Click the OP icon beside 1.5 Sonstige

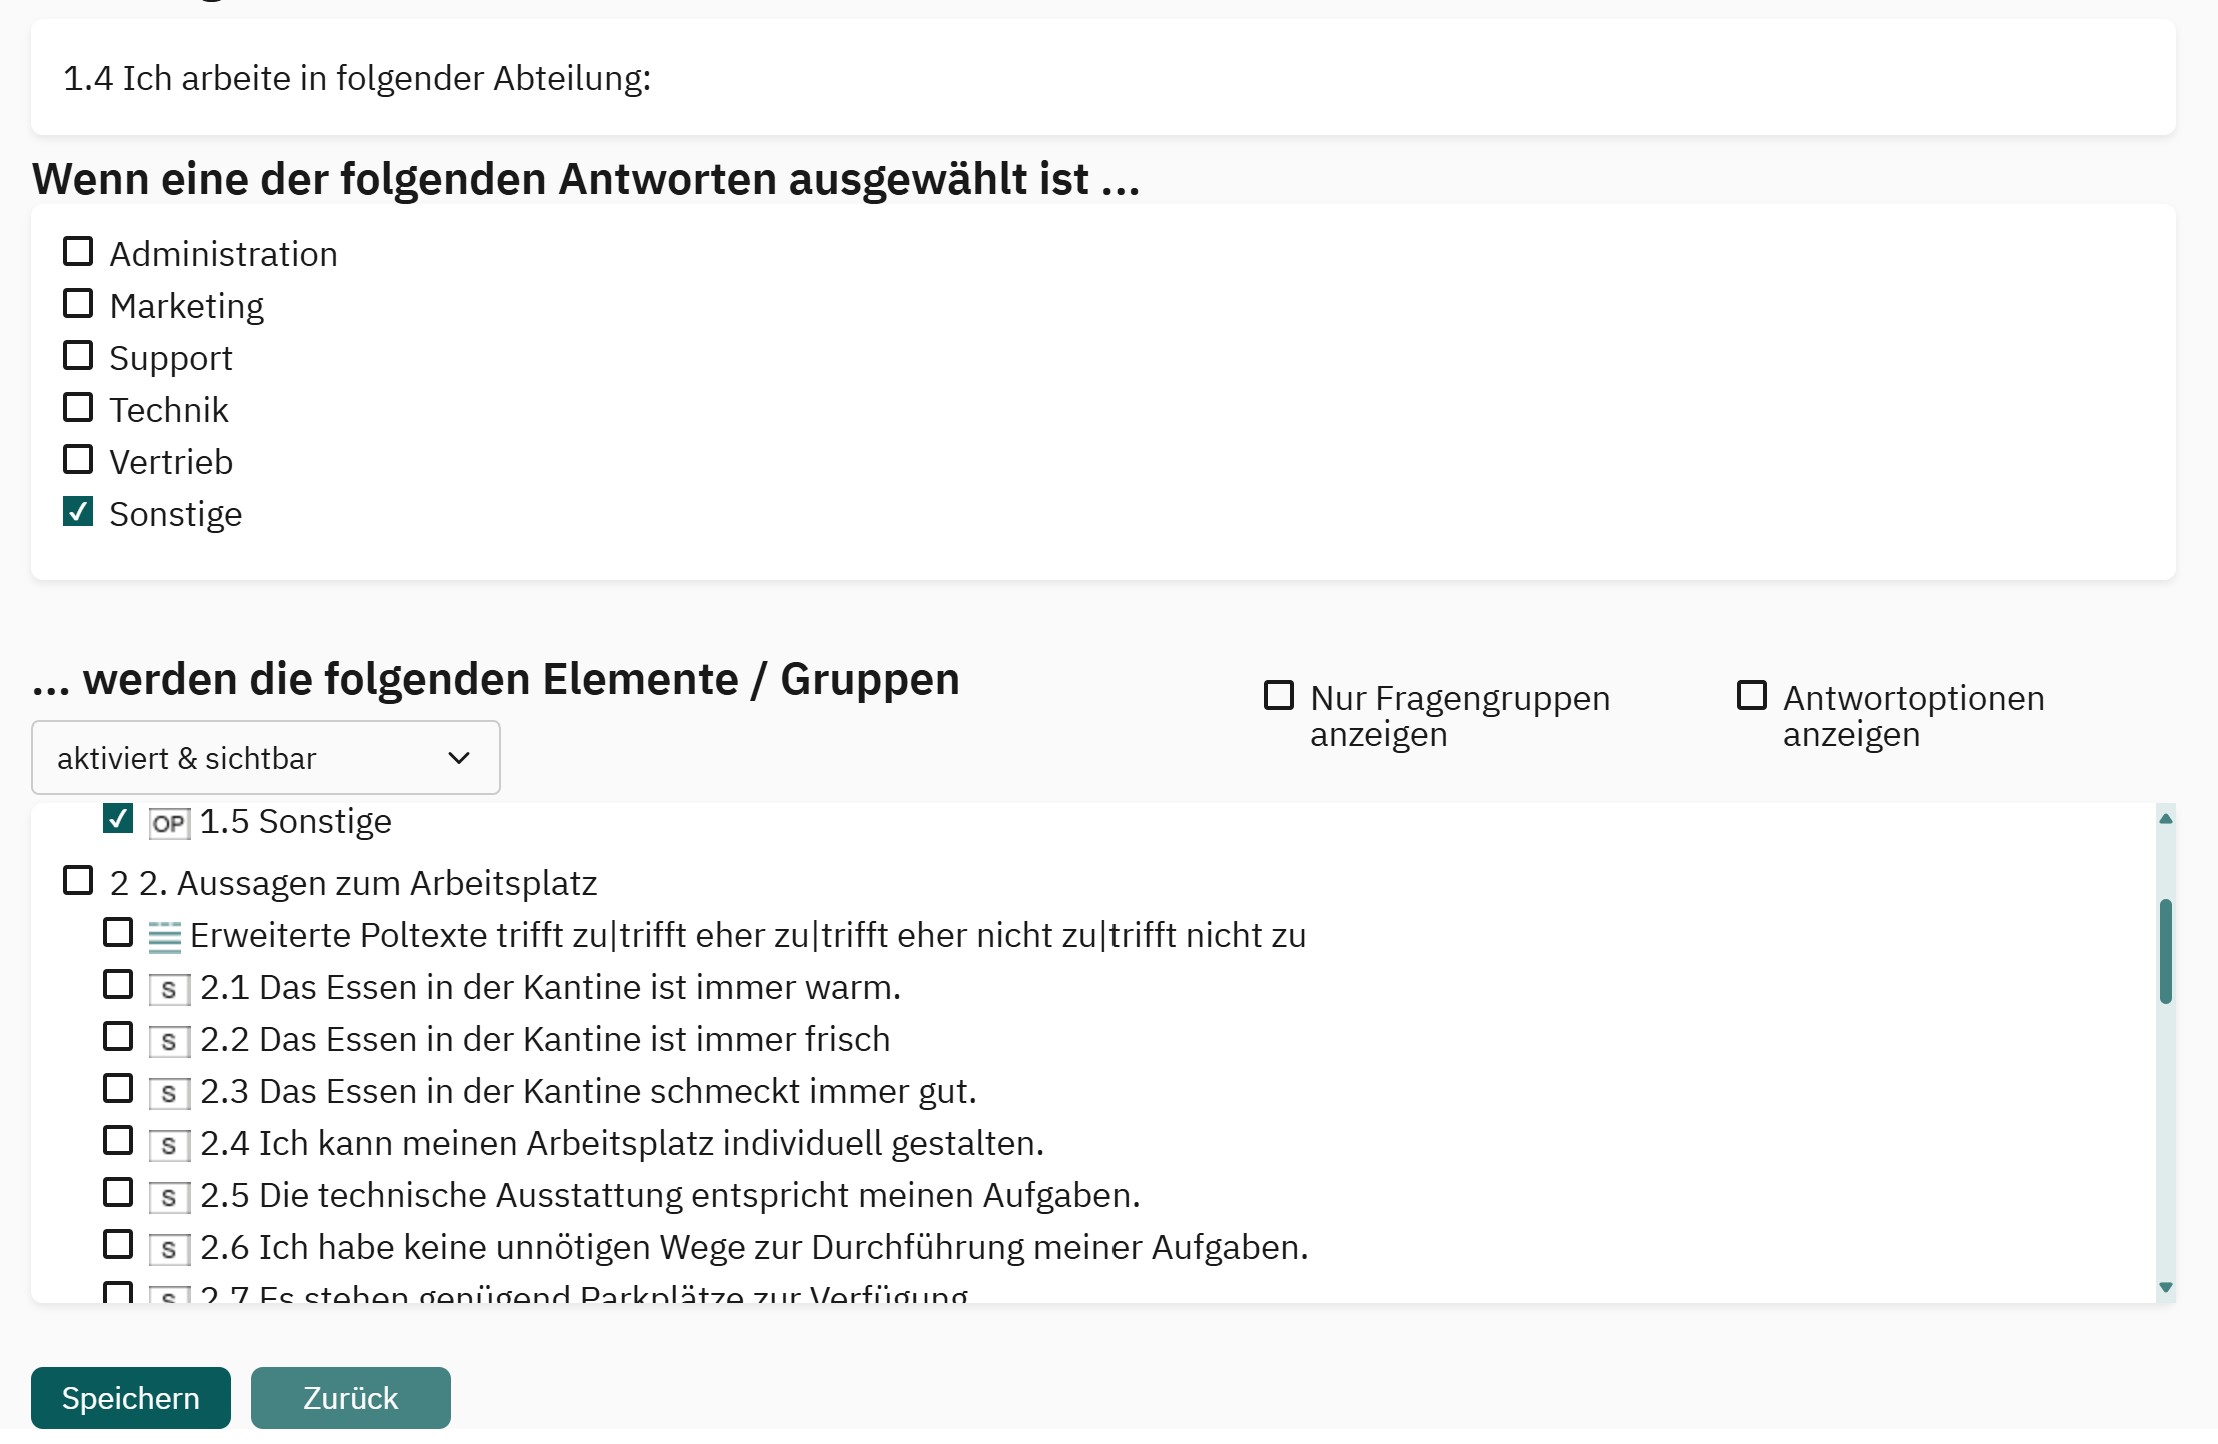pos(169,824)
